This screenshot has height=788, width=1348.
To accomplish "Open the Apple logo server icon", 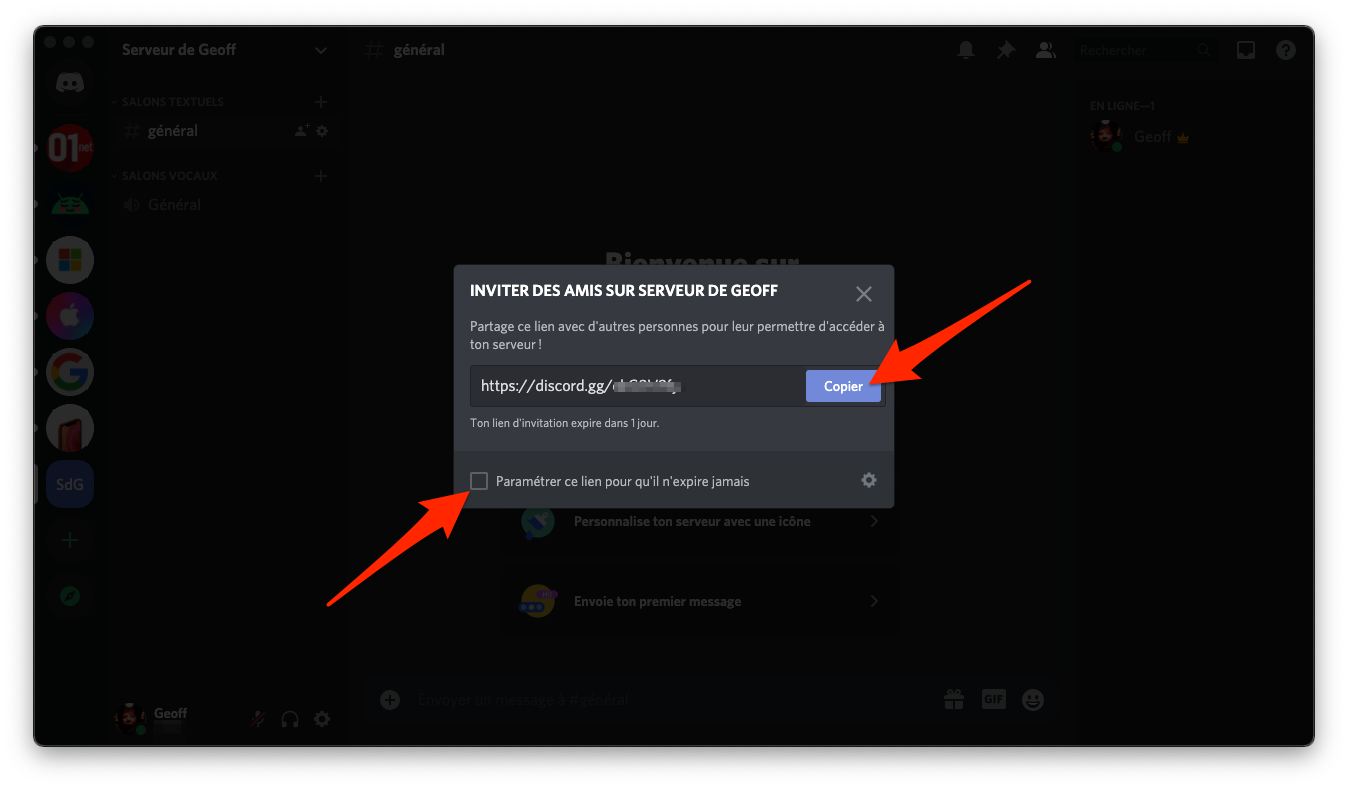I will pos(70,316).
